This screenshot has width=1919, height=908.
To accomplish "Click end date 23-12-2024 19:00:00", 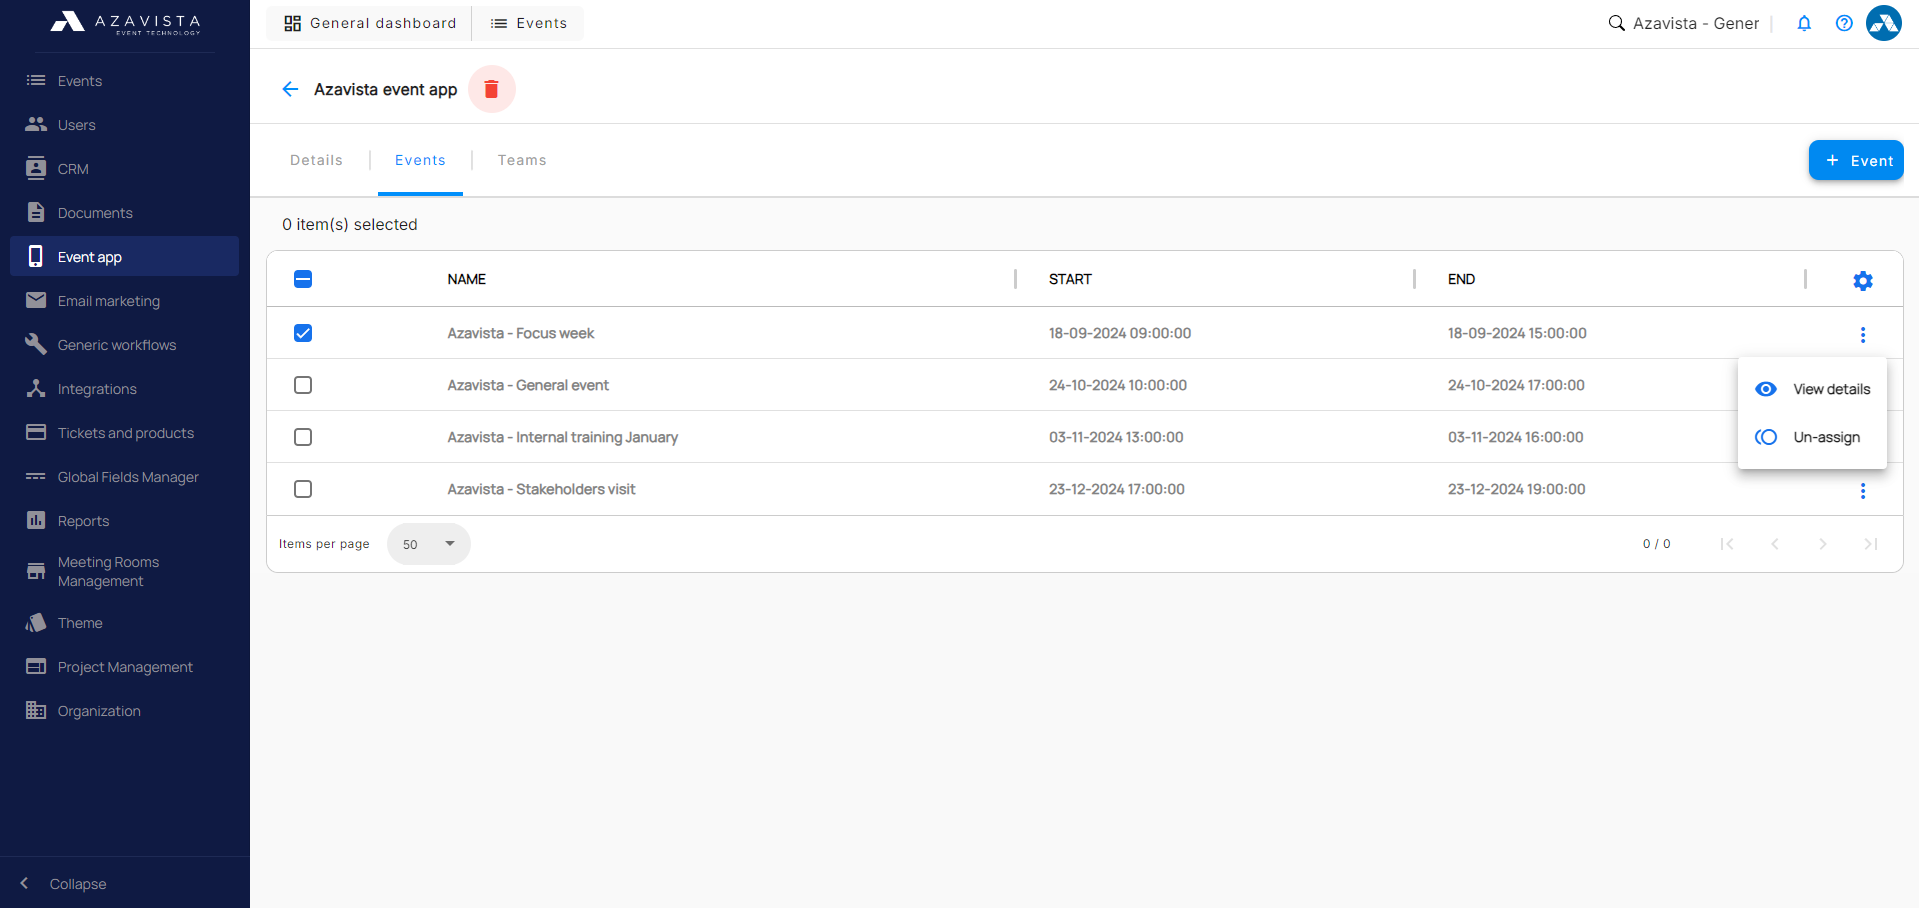I will 1516,489.
